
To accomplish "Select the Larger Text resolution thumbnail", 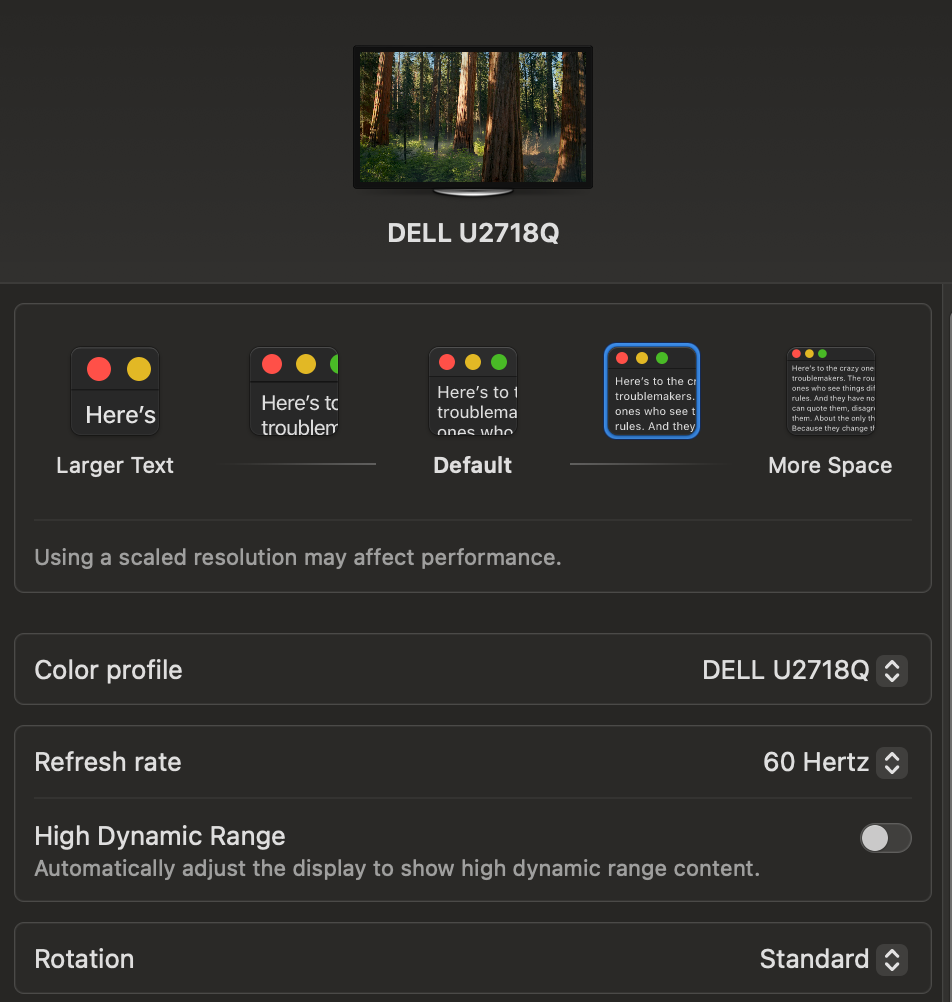I will [115, 391].
